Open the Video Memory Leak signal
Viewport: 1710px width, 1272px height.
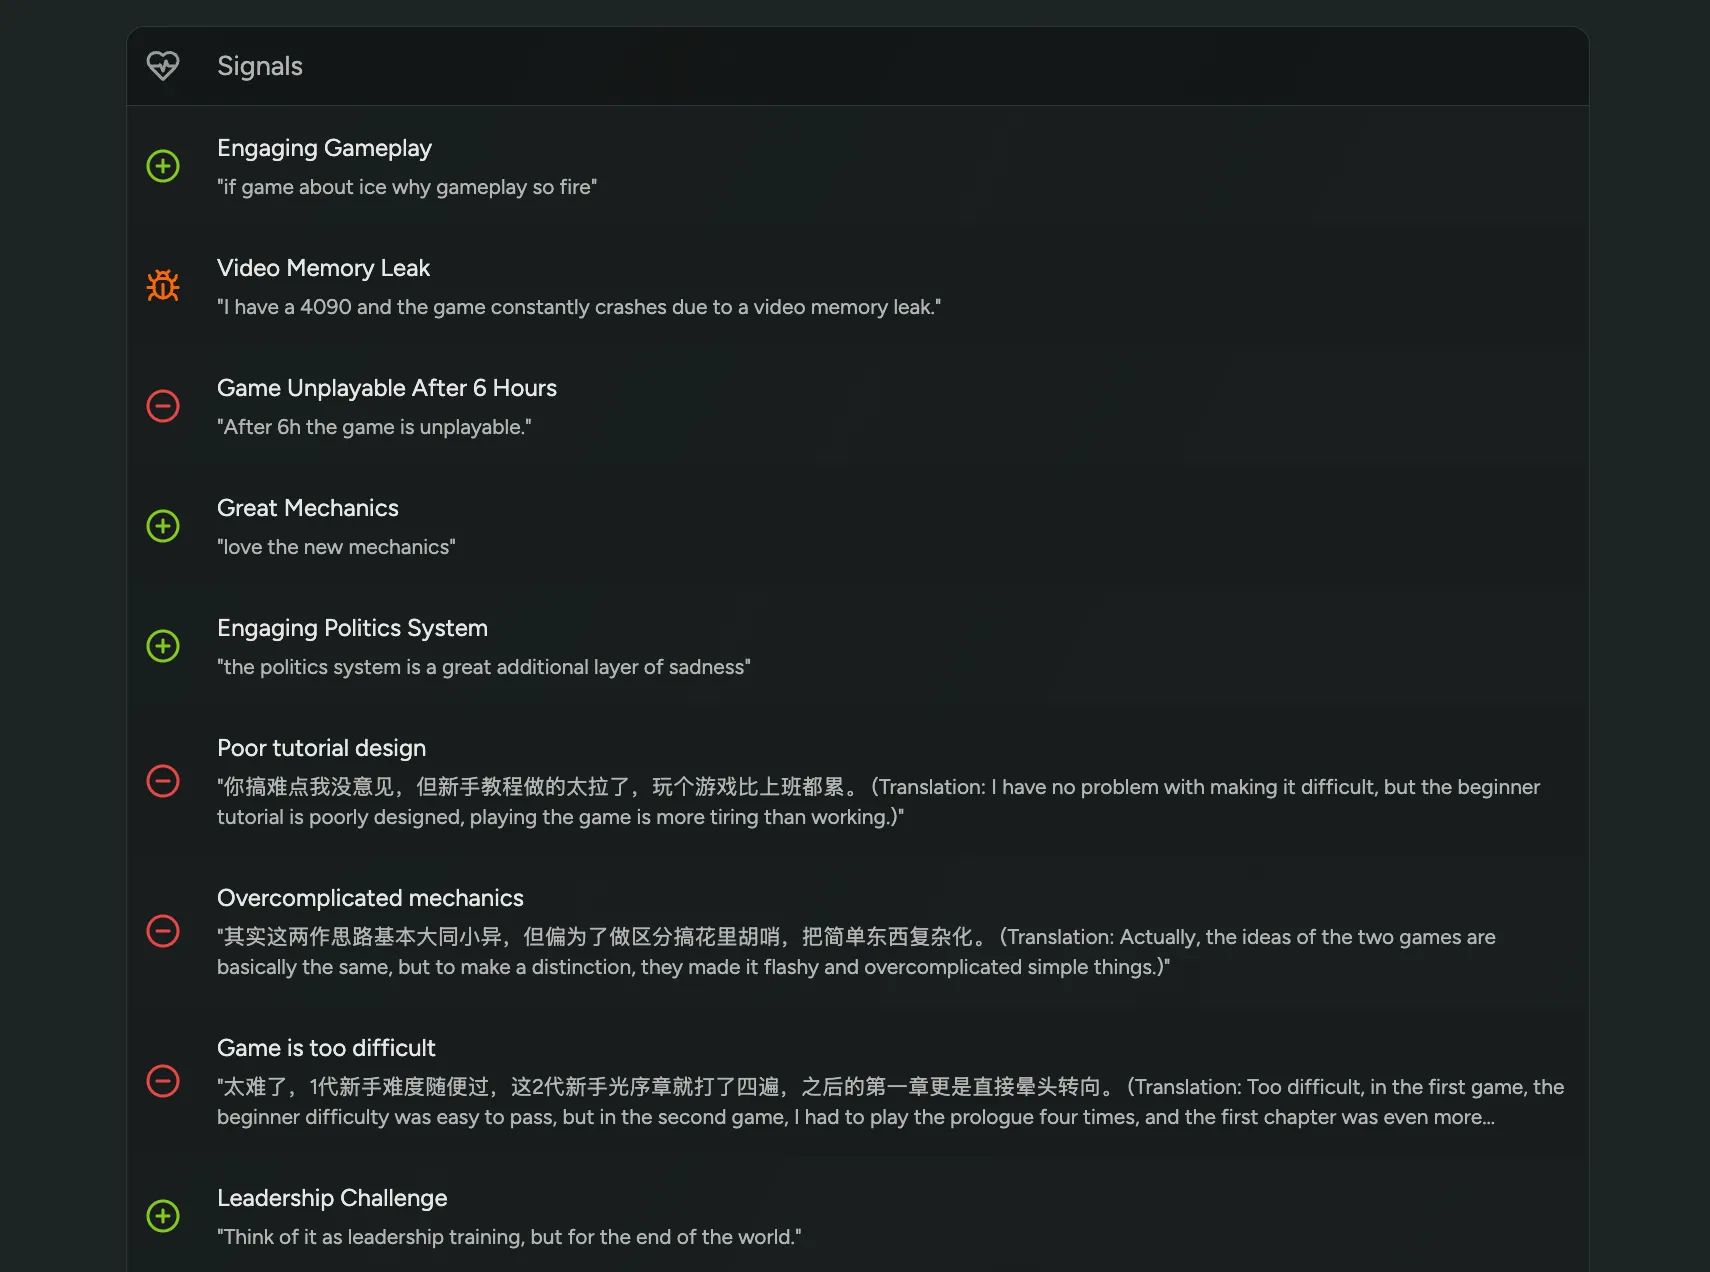[323, 268]
